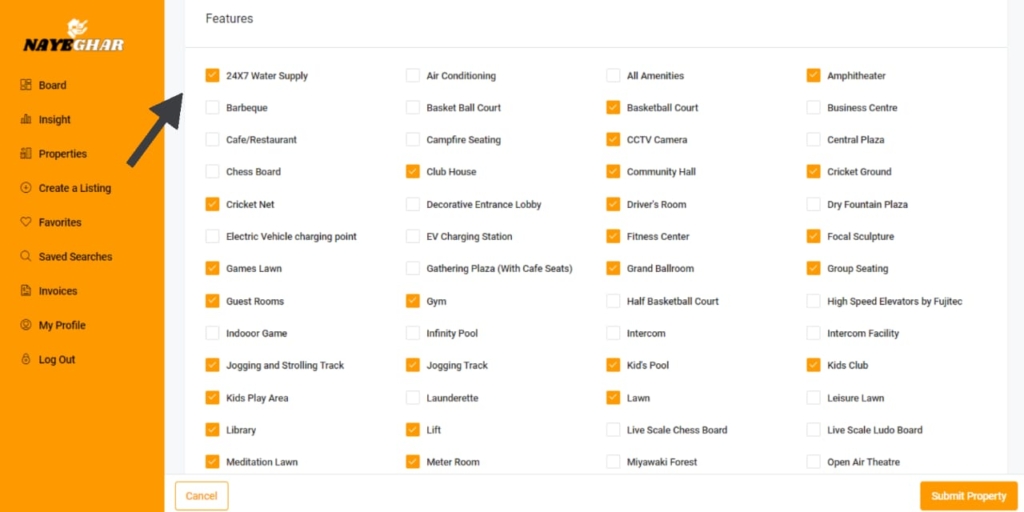Click the Log Out link
1024x512 pixels.
[57, 359]
